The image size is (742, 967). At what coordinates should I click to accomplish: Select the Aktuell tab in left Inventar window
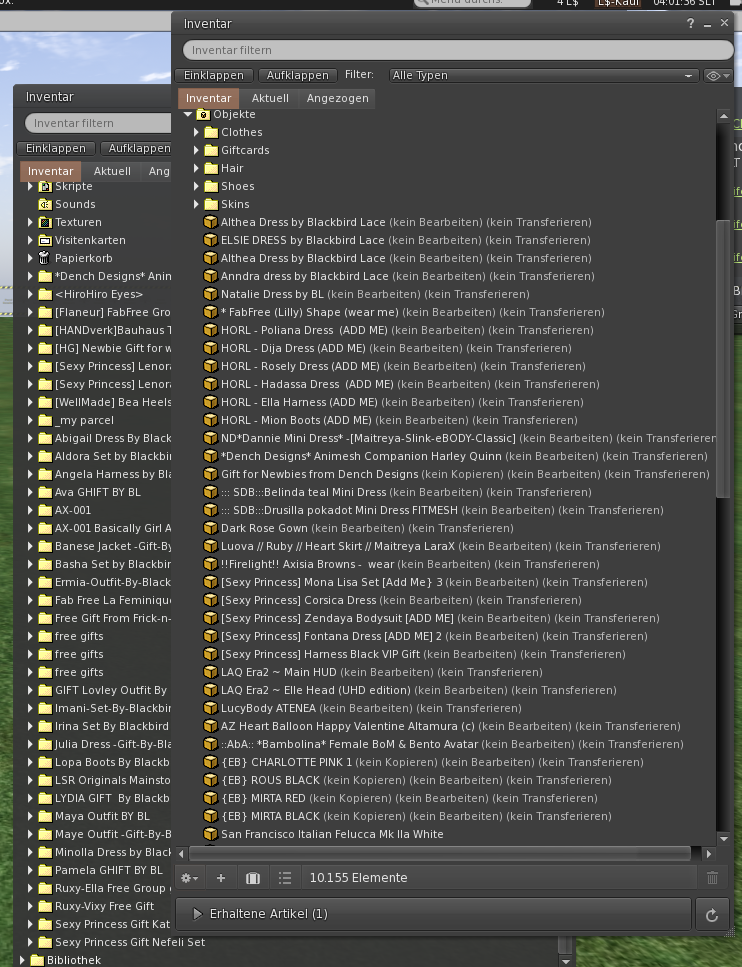pyautogui.click(x=112, y=171)
